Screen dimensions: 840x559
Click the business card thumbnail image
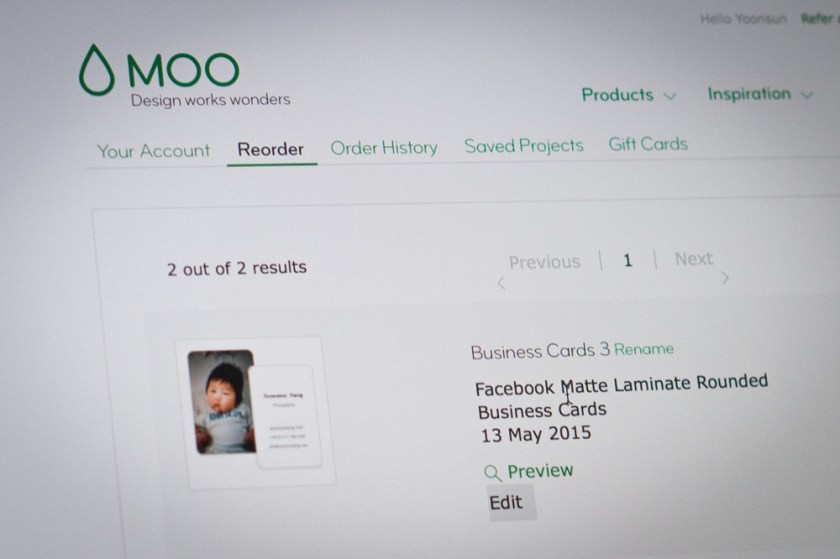256,411
